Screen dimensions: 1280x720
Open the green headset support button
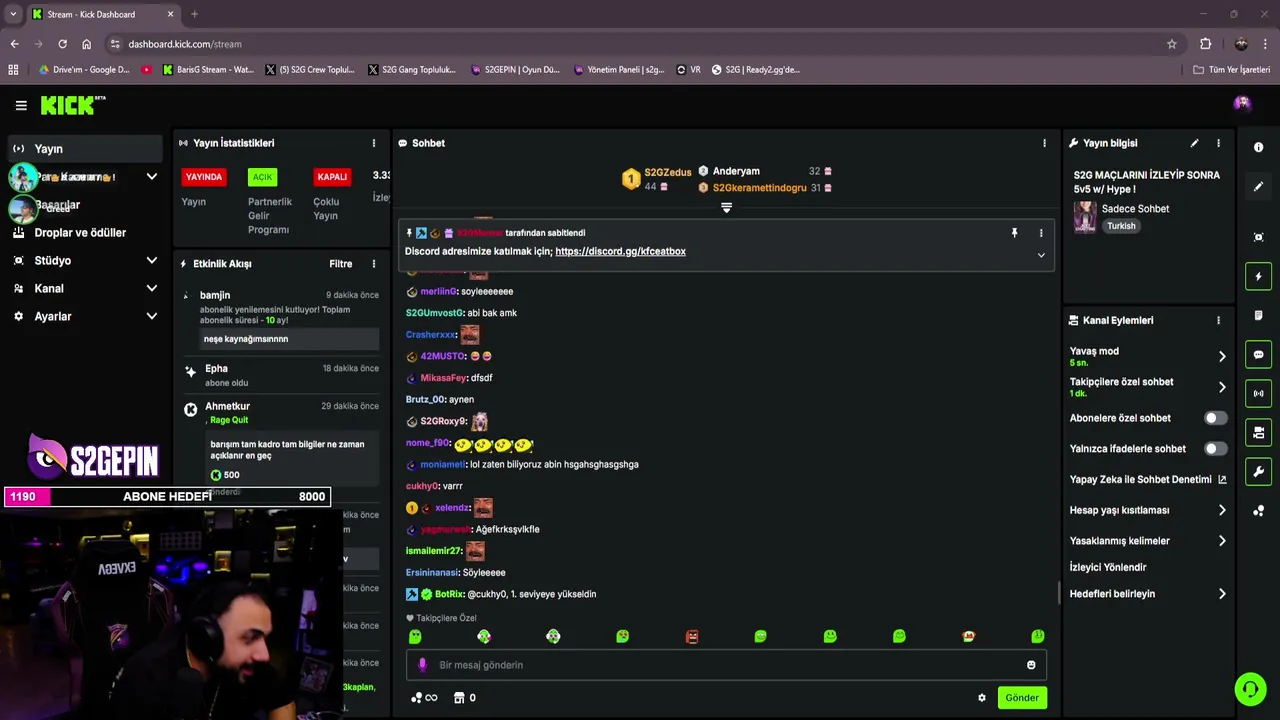(x=1249, y=689)
